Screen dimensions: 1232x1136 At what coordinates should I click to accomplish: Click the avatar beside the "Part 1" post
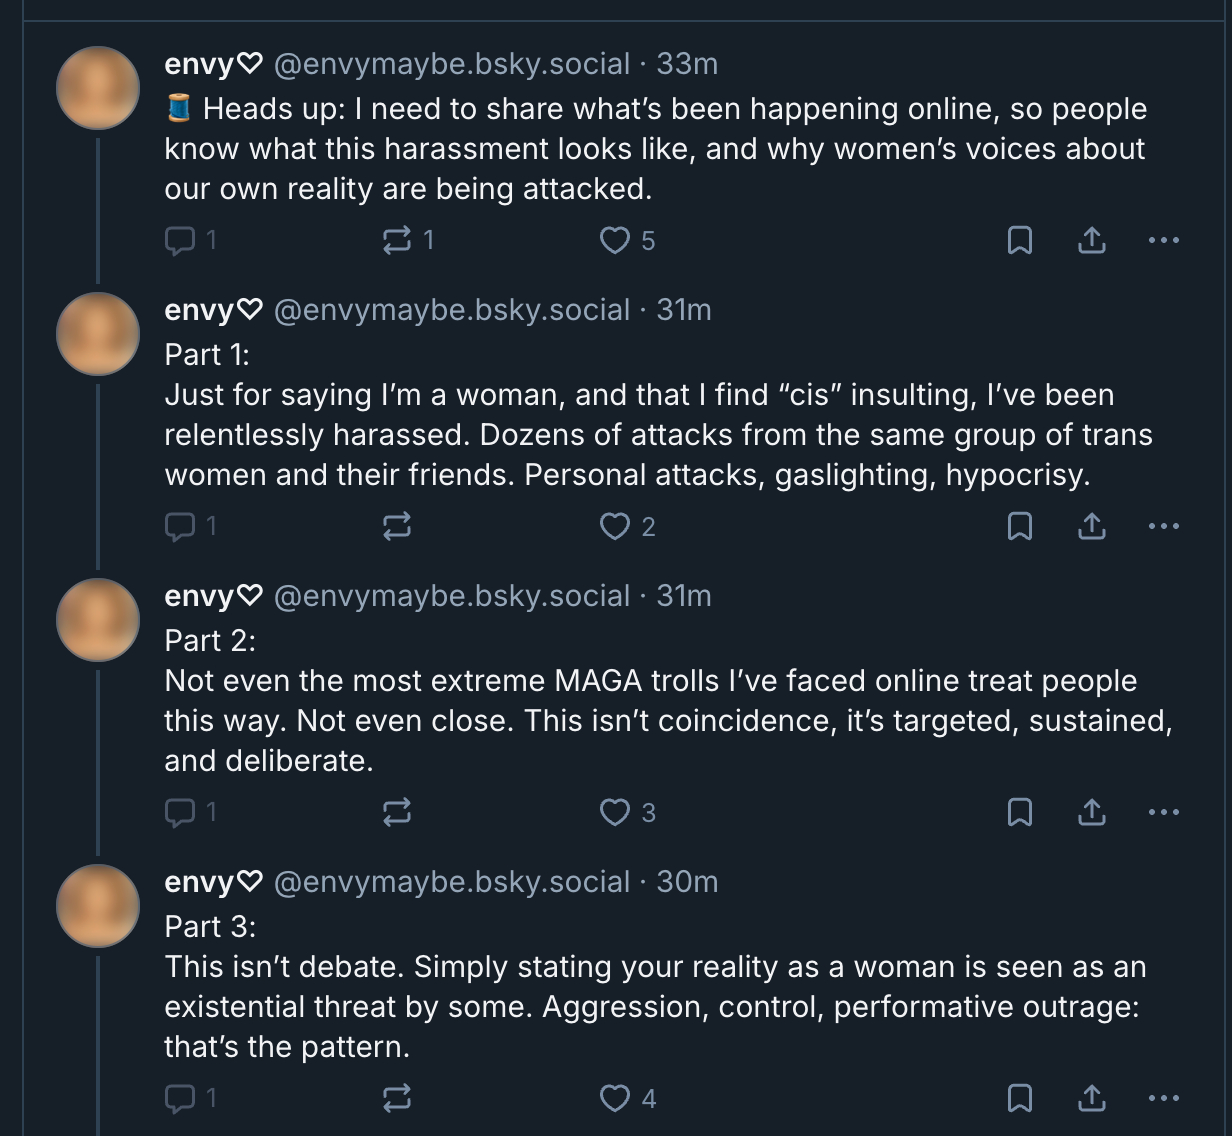(x=98, y=334)
